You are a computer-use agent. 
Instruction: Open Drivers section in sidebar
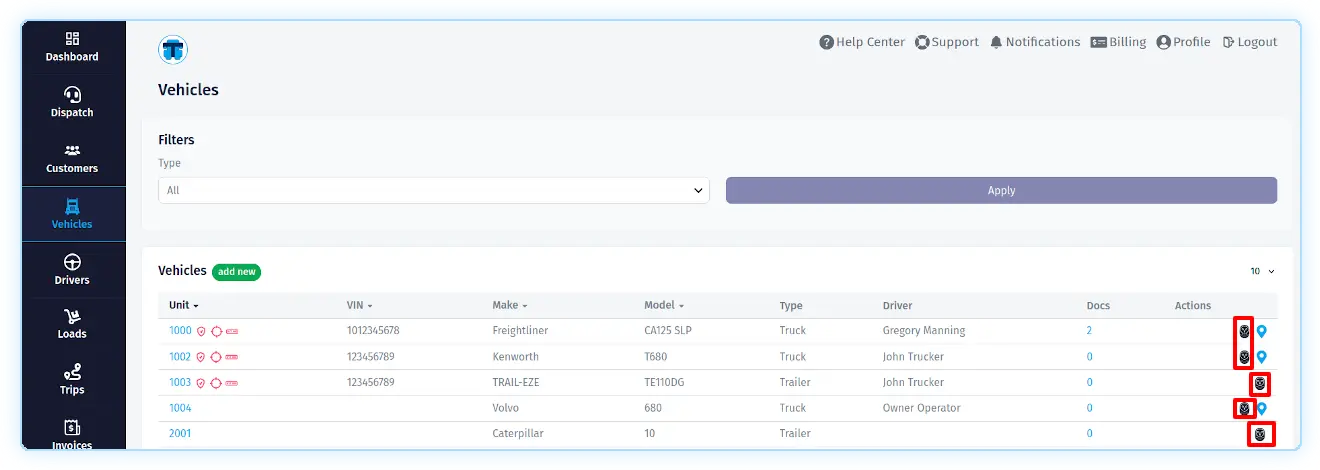pyautogui.click(x=72, y=270)
